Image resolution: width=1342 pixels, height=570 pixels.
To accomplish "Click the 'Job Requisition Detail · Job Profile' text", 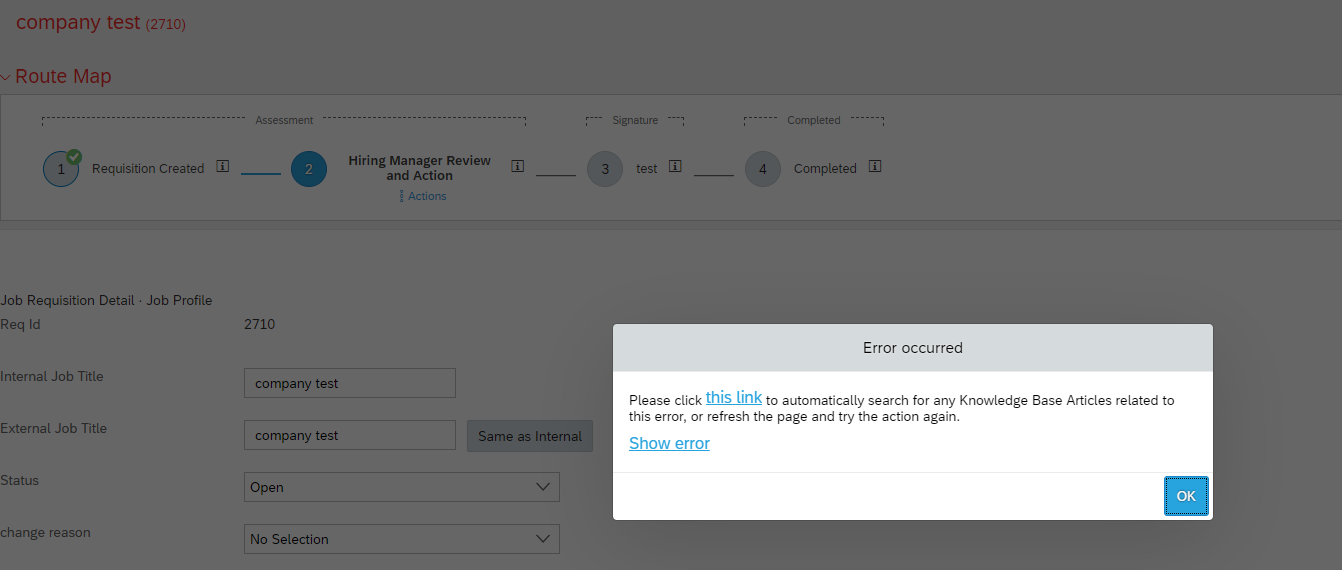I will (x=106, y=300).
